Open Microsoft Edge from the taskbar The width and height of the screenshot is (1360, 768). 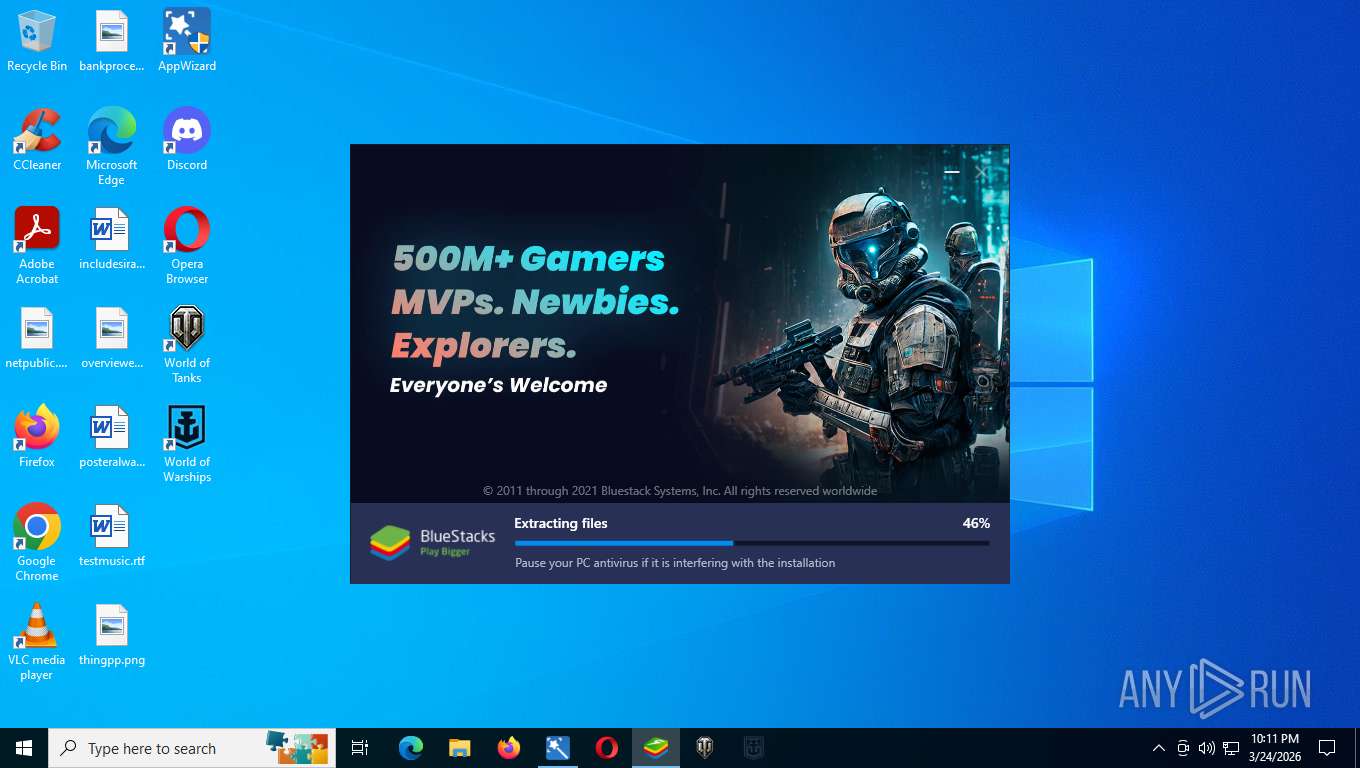pyautogui.click(x=410, y=748)
